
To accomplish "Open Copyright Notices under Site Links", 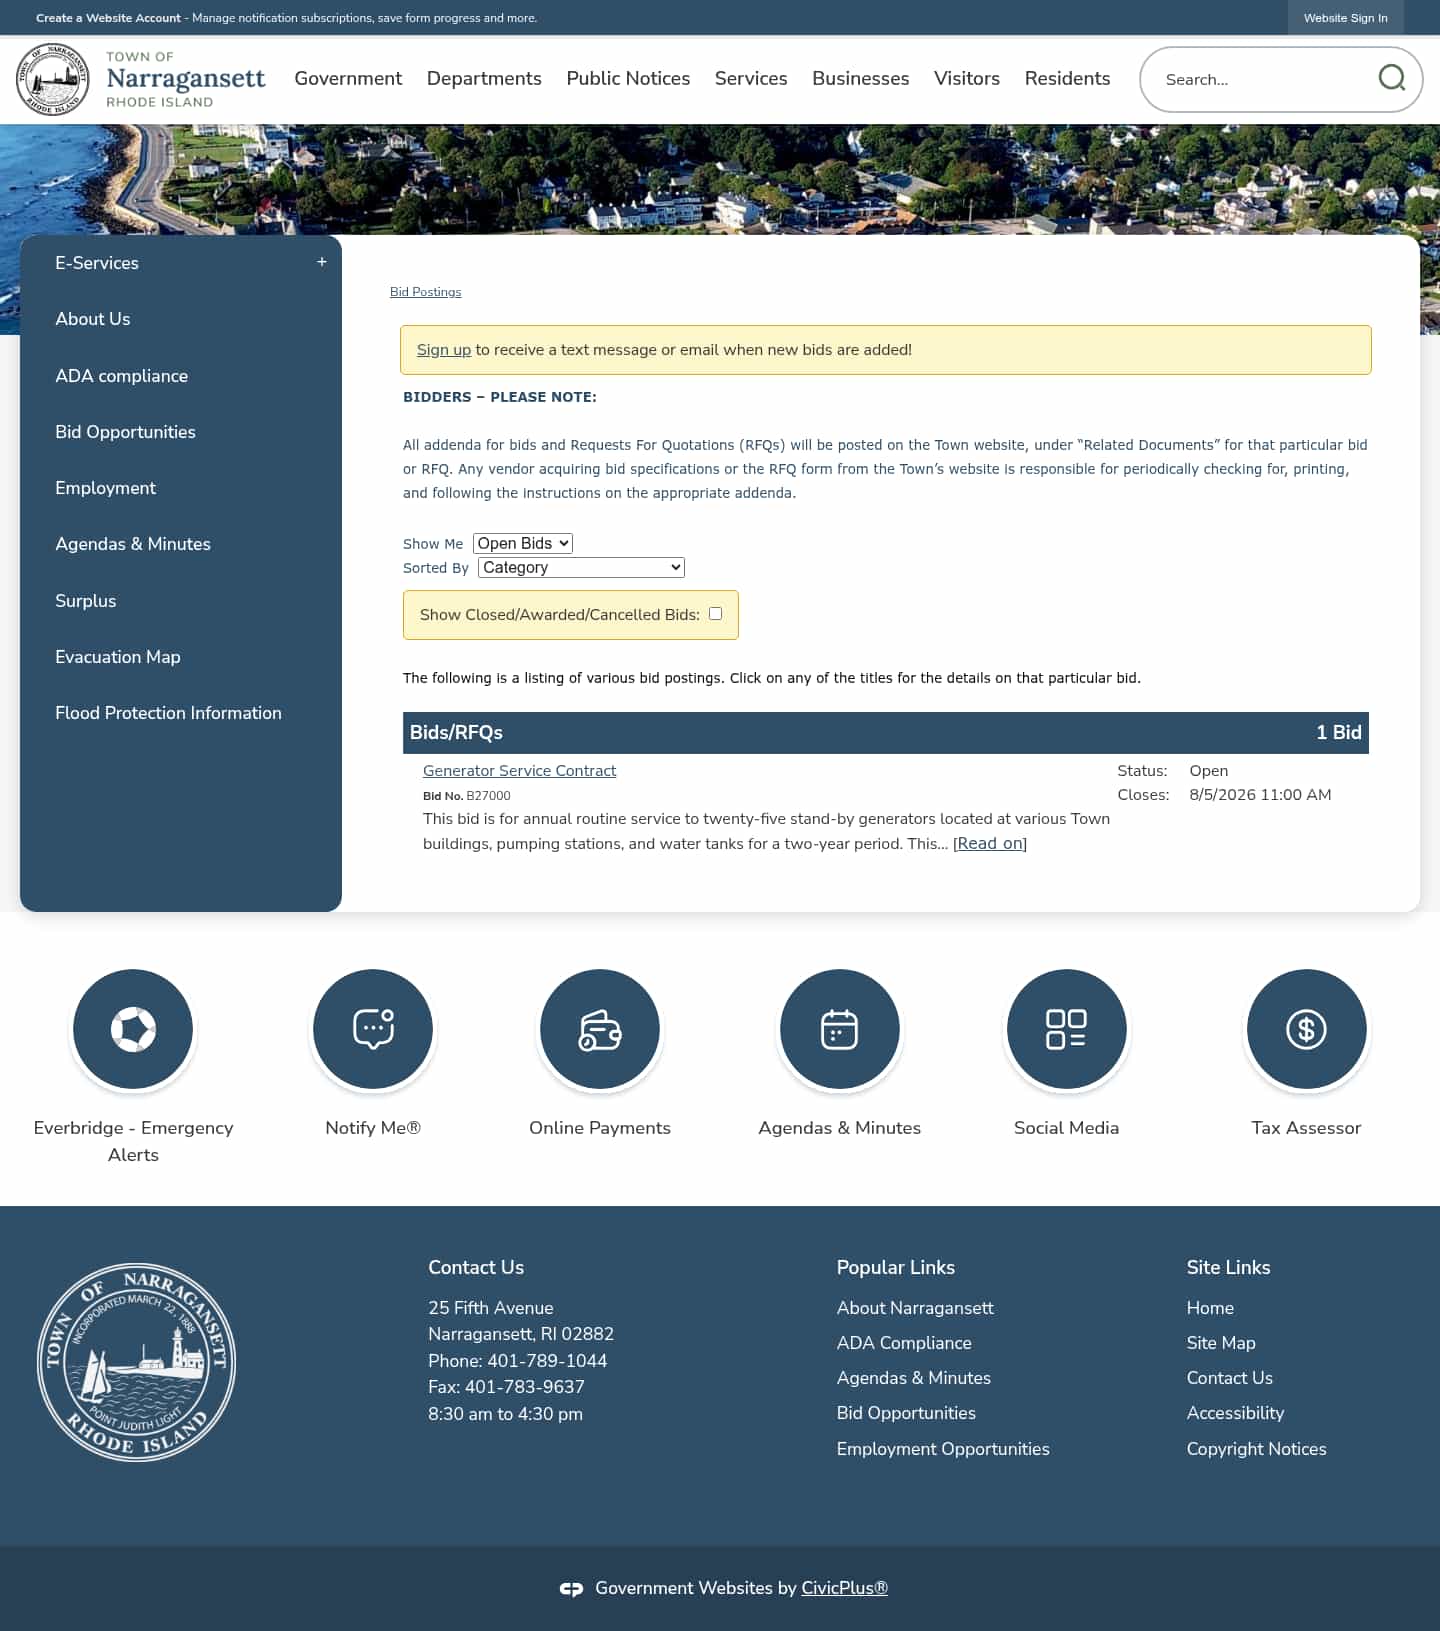I will click(1257, 1449).
